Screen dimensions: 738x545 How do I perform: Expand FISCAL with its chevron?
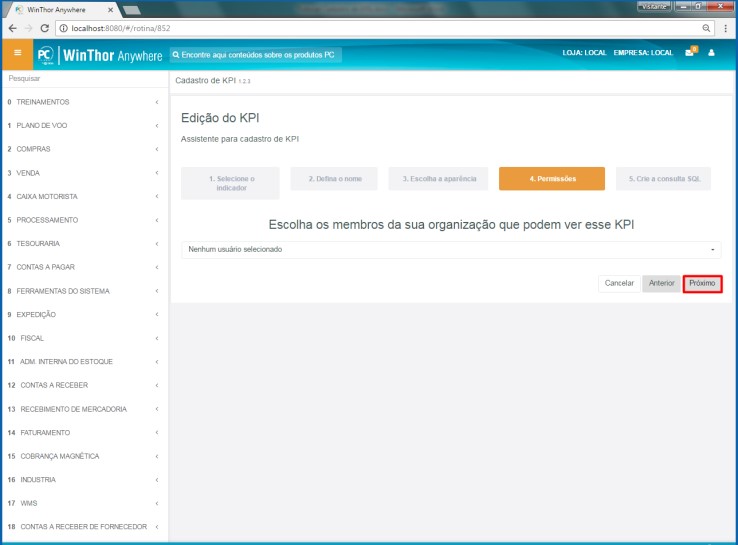coord(157,338)
